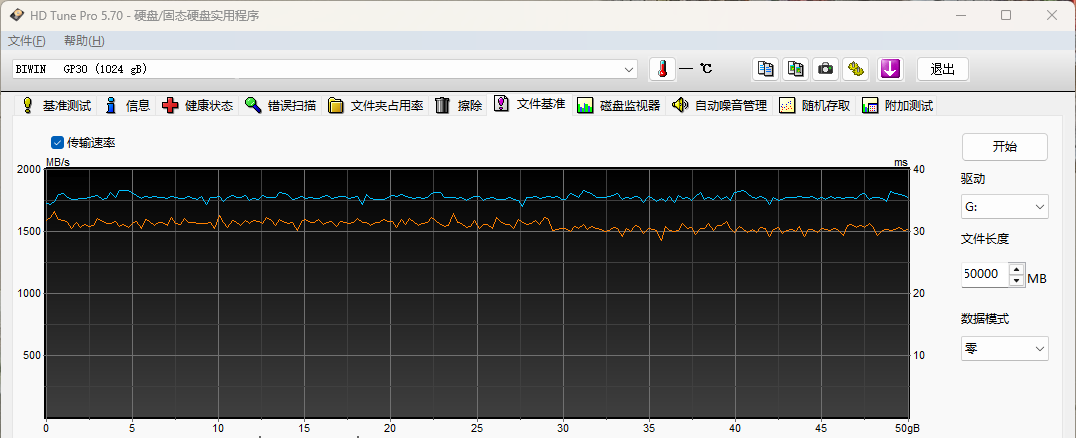Click the transfer rate graph area
The image size is (1076, 438).
pyautogui.click(x=477, y=293)
